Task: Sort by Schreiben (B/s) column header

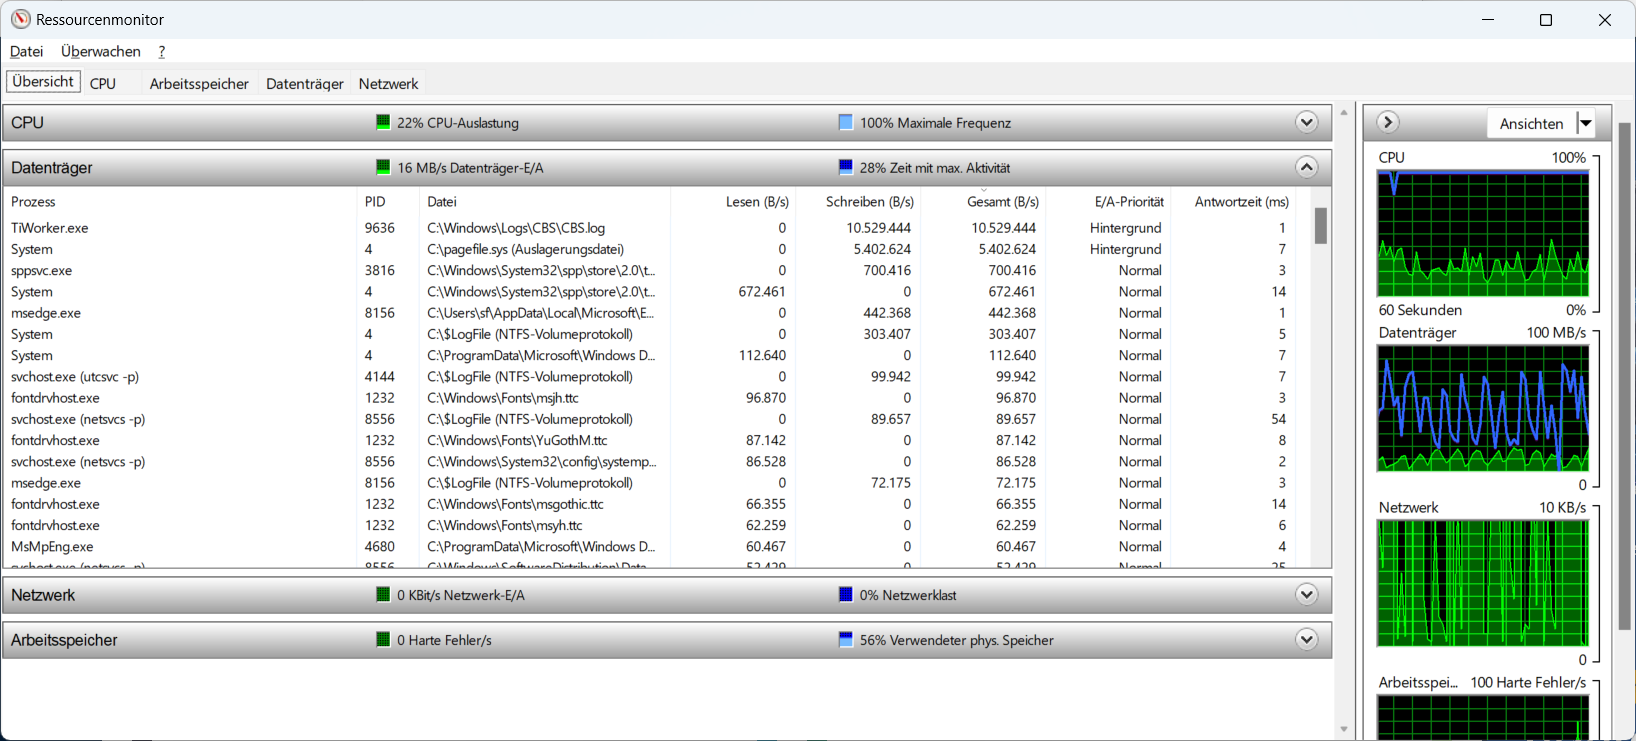Action: pyautogui.click(x=859, y=201)
